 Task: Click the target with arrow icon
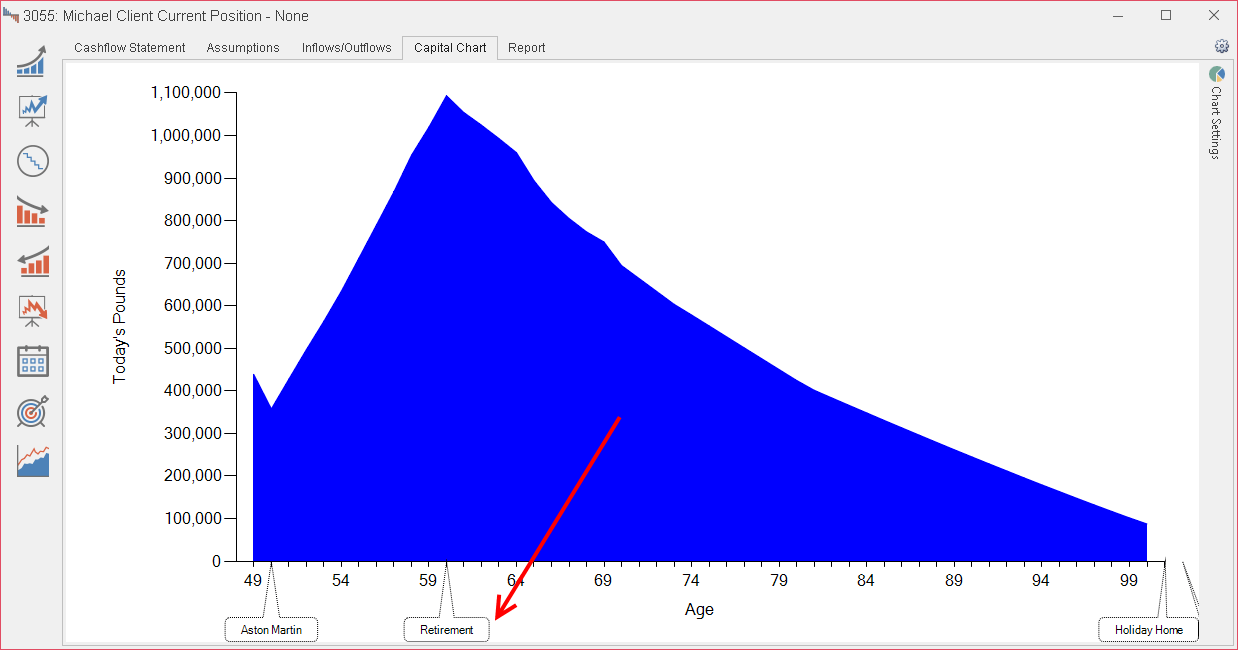pos(32,411)
